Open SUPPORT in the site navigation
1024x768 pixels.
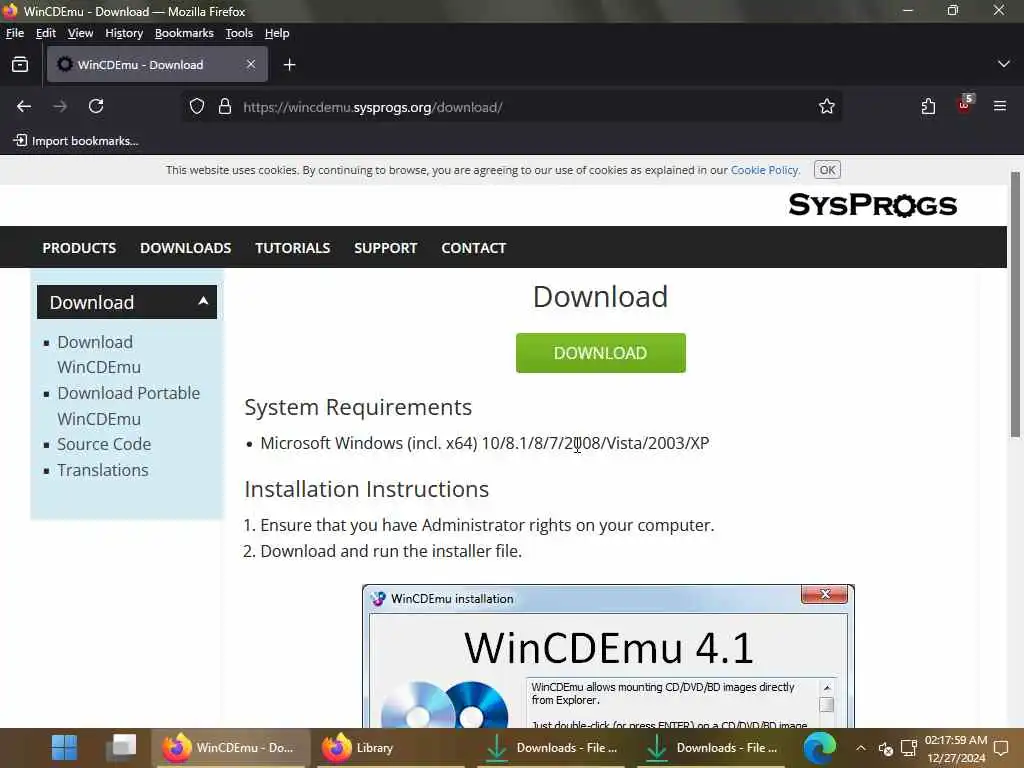coord(385,248)
